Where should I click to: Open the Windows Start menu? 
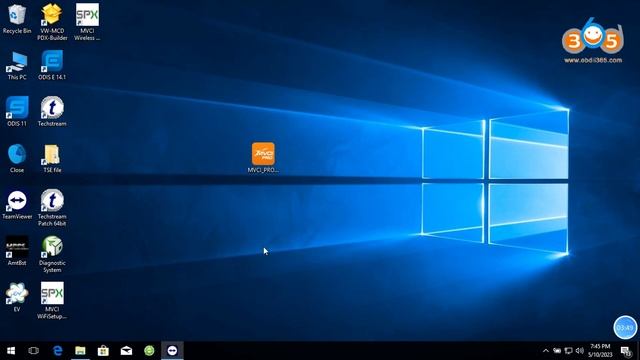[11, 351]
